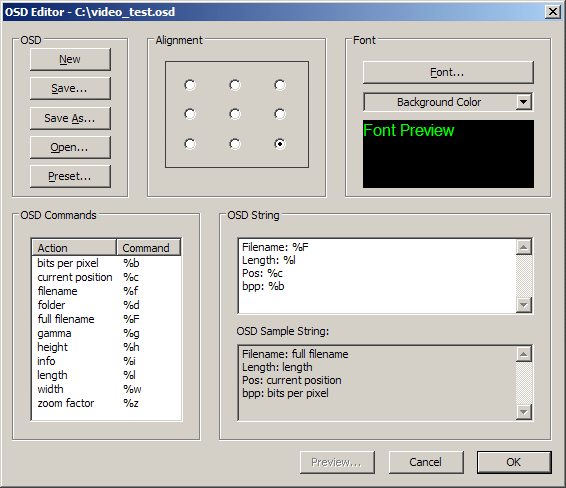
Task: Select the bottom-right alignment radio button
Action: pyautogui.click(x=280, y=144)
